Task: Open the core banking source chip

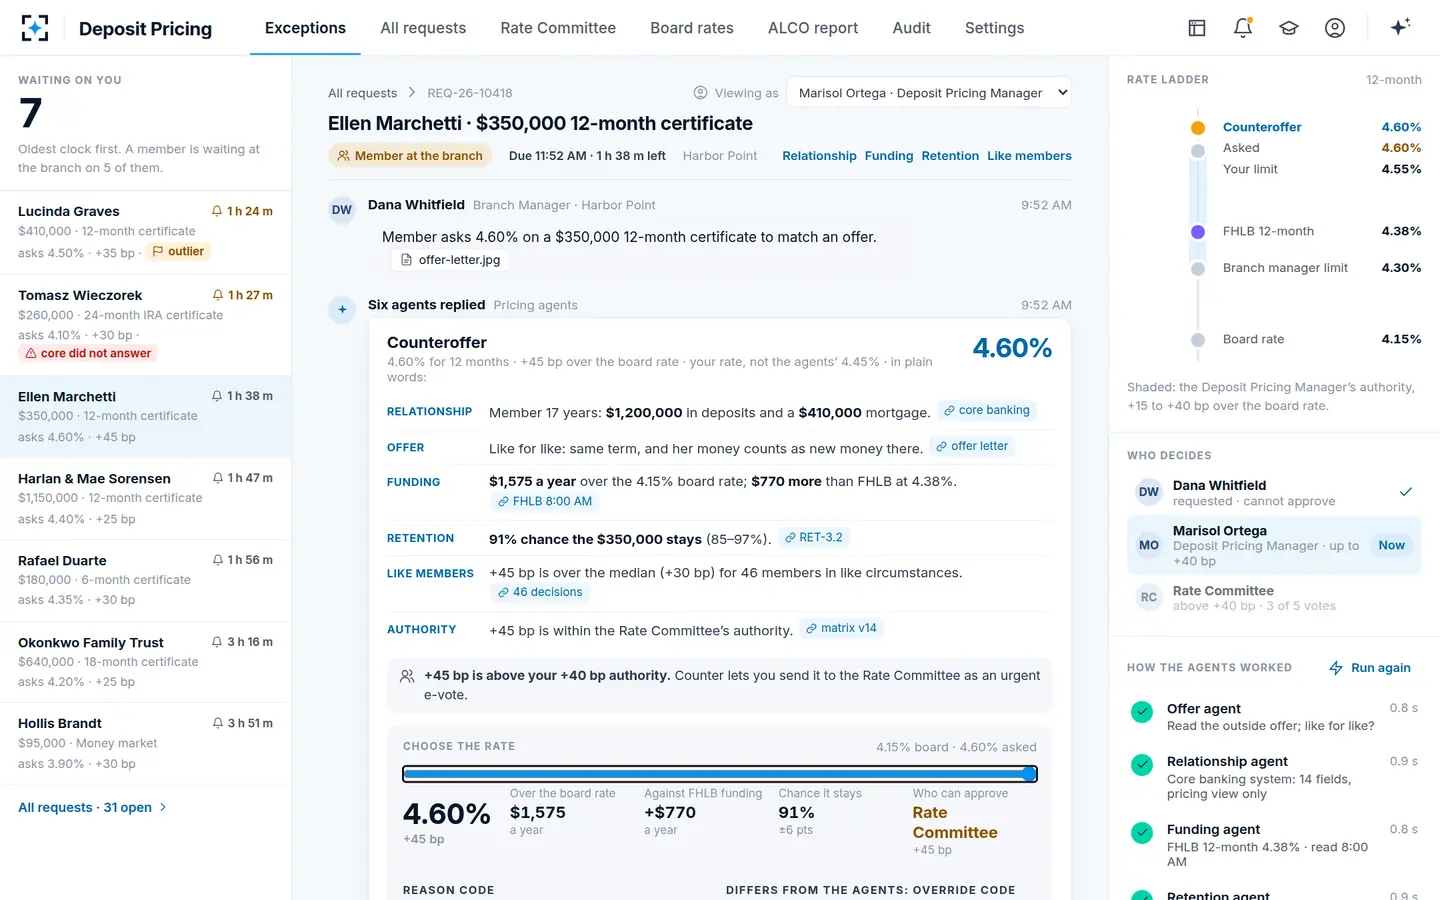Action: point(986,411)
